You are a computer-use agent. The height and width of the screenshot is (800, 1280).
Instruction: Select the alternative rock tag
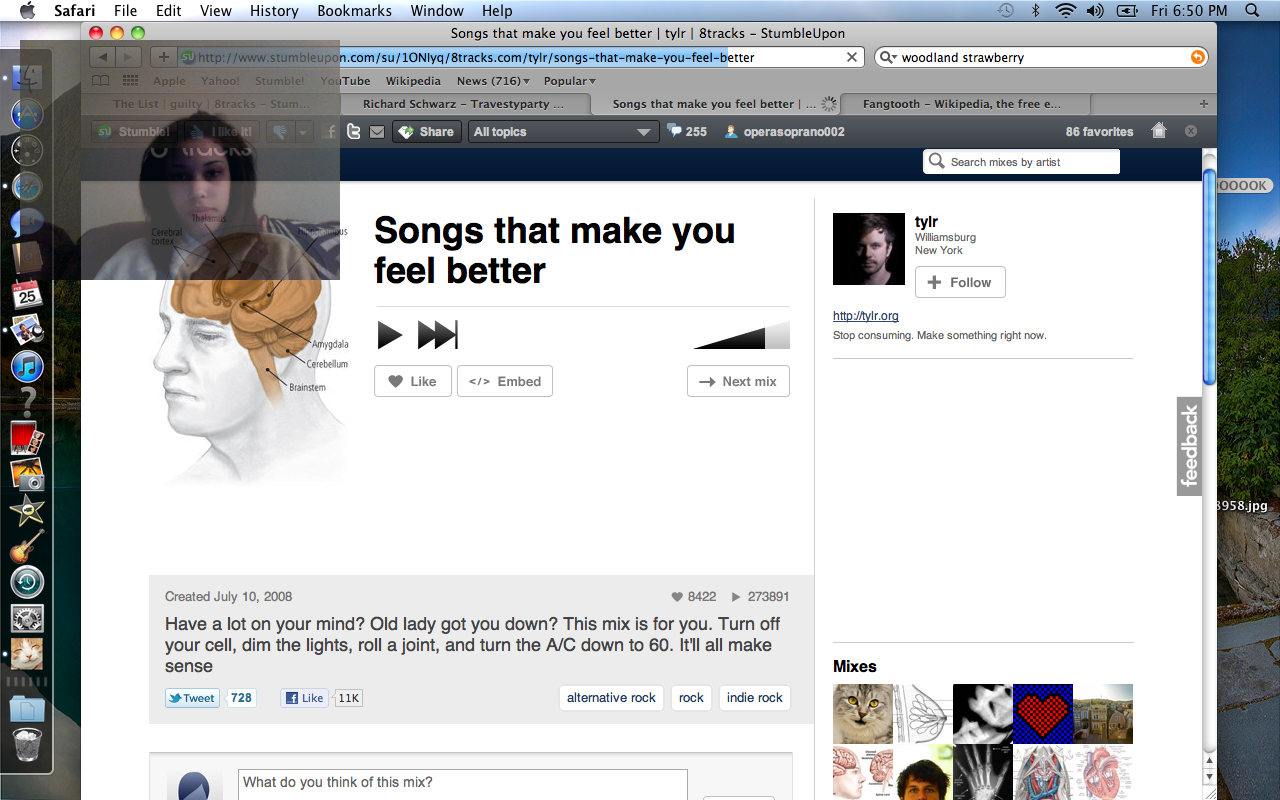click(611, 698)
